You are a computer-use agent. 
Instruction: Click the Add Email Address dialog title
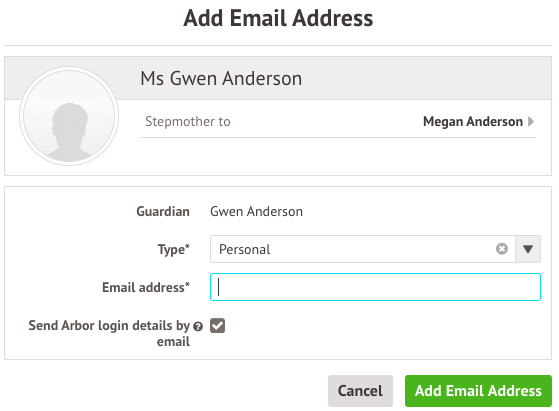(x=278, y=18)
